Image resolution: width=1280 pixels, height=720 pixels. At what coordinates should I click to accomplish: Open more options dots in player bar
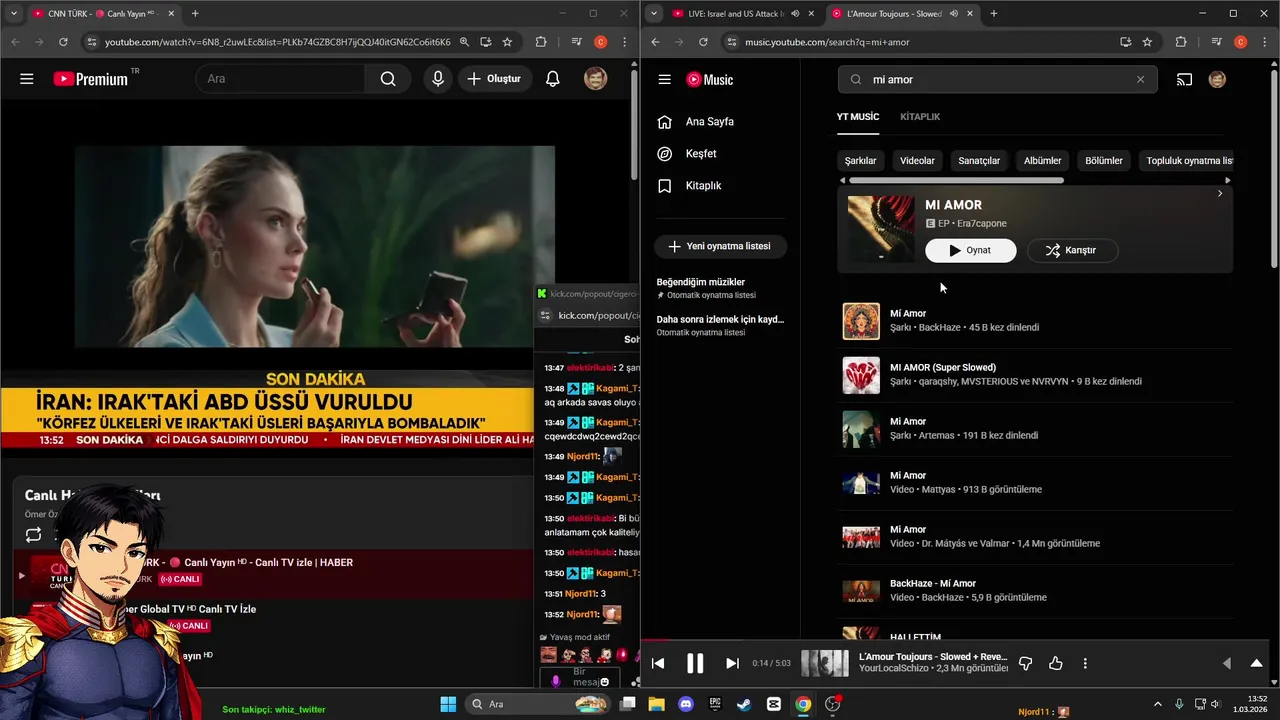coord(1085,663)
